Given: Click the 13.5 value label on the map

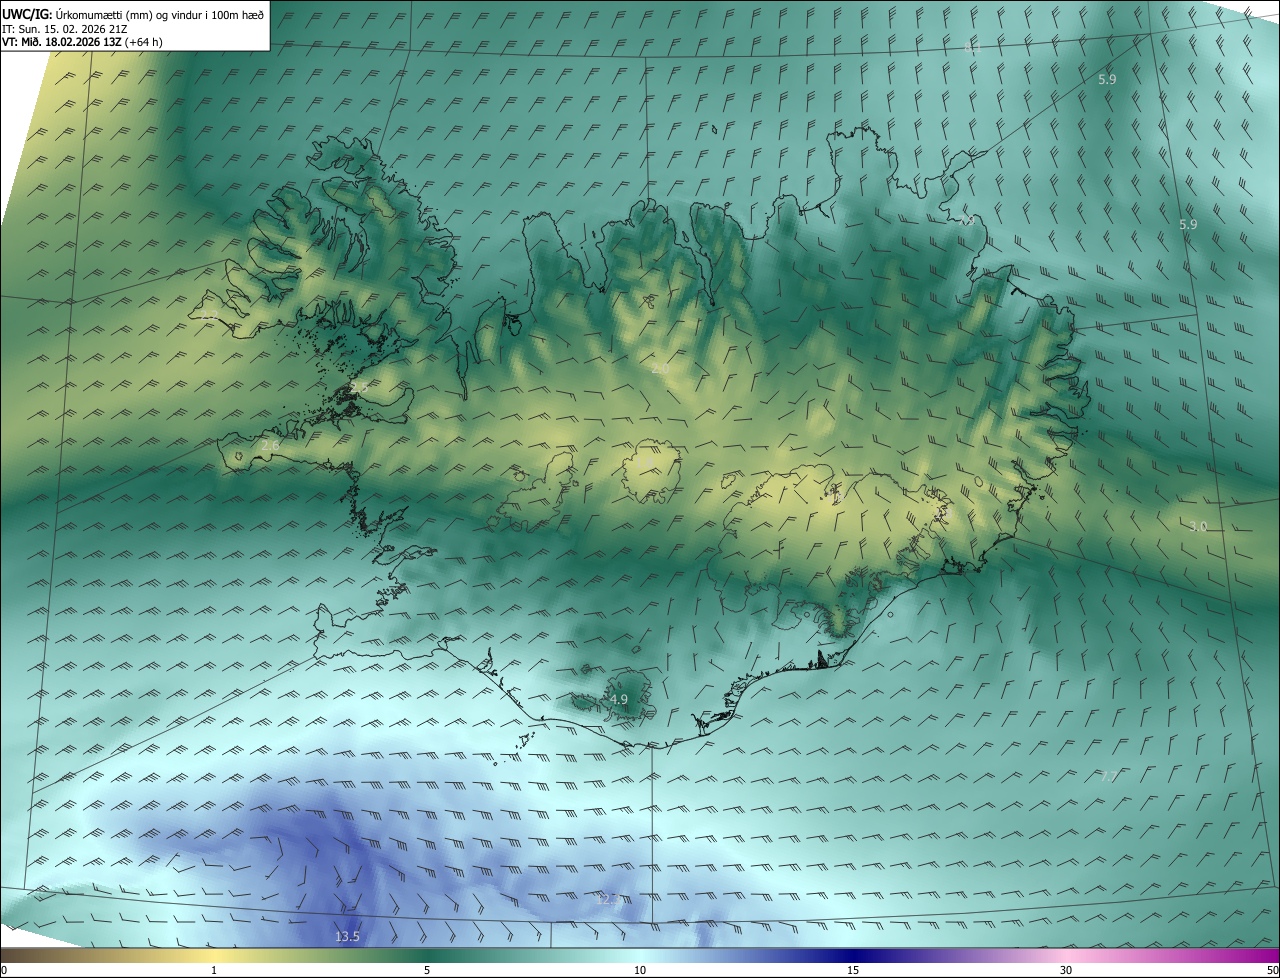Looking at the screenshot, I should 347,937.
